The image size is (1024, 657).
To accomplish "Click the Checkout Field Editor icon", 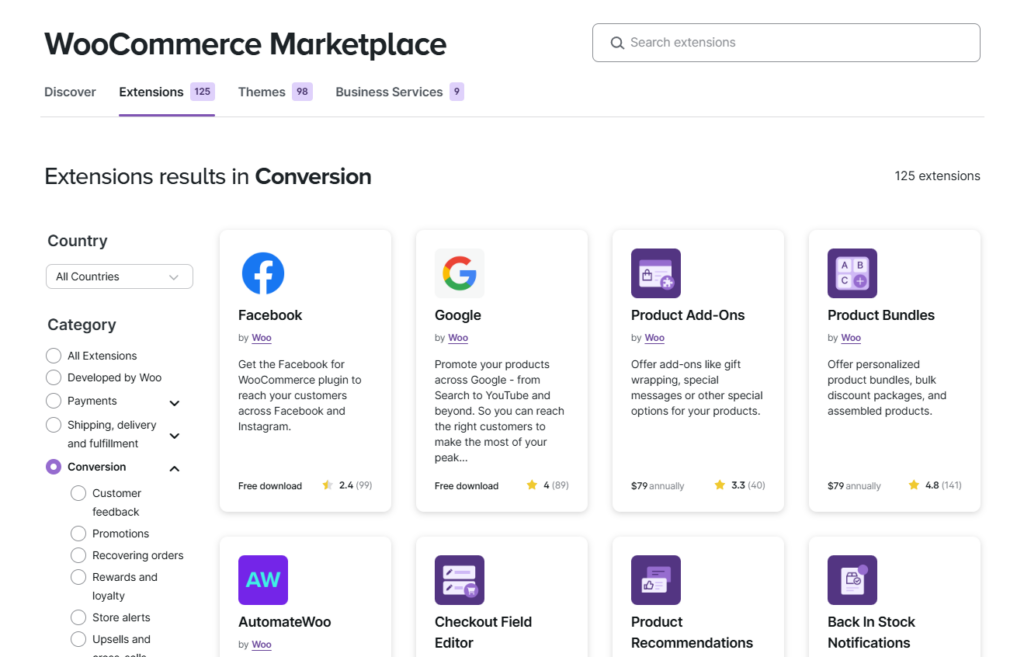I will pos(459,580).
